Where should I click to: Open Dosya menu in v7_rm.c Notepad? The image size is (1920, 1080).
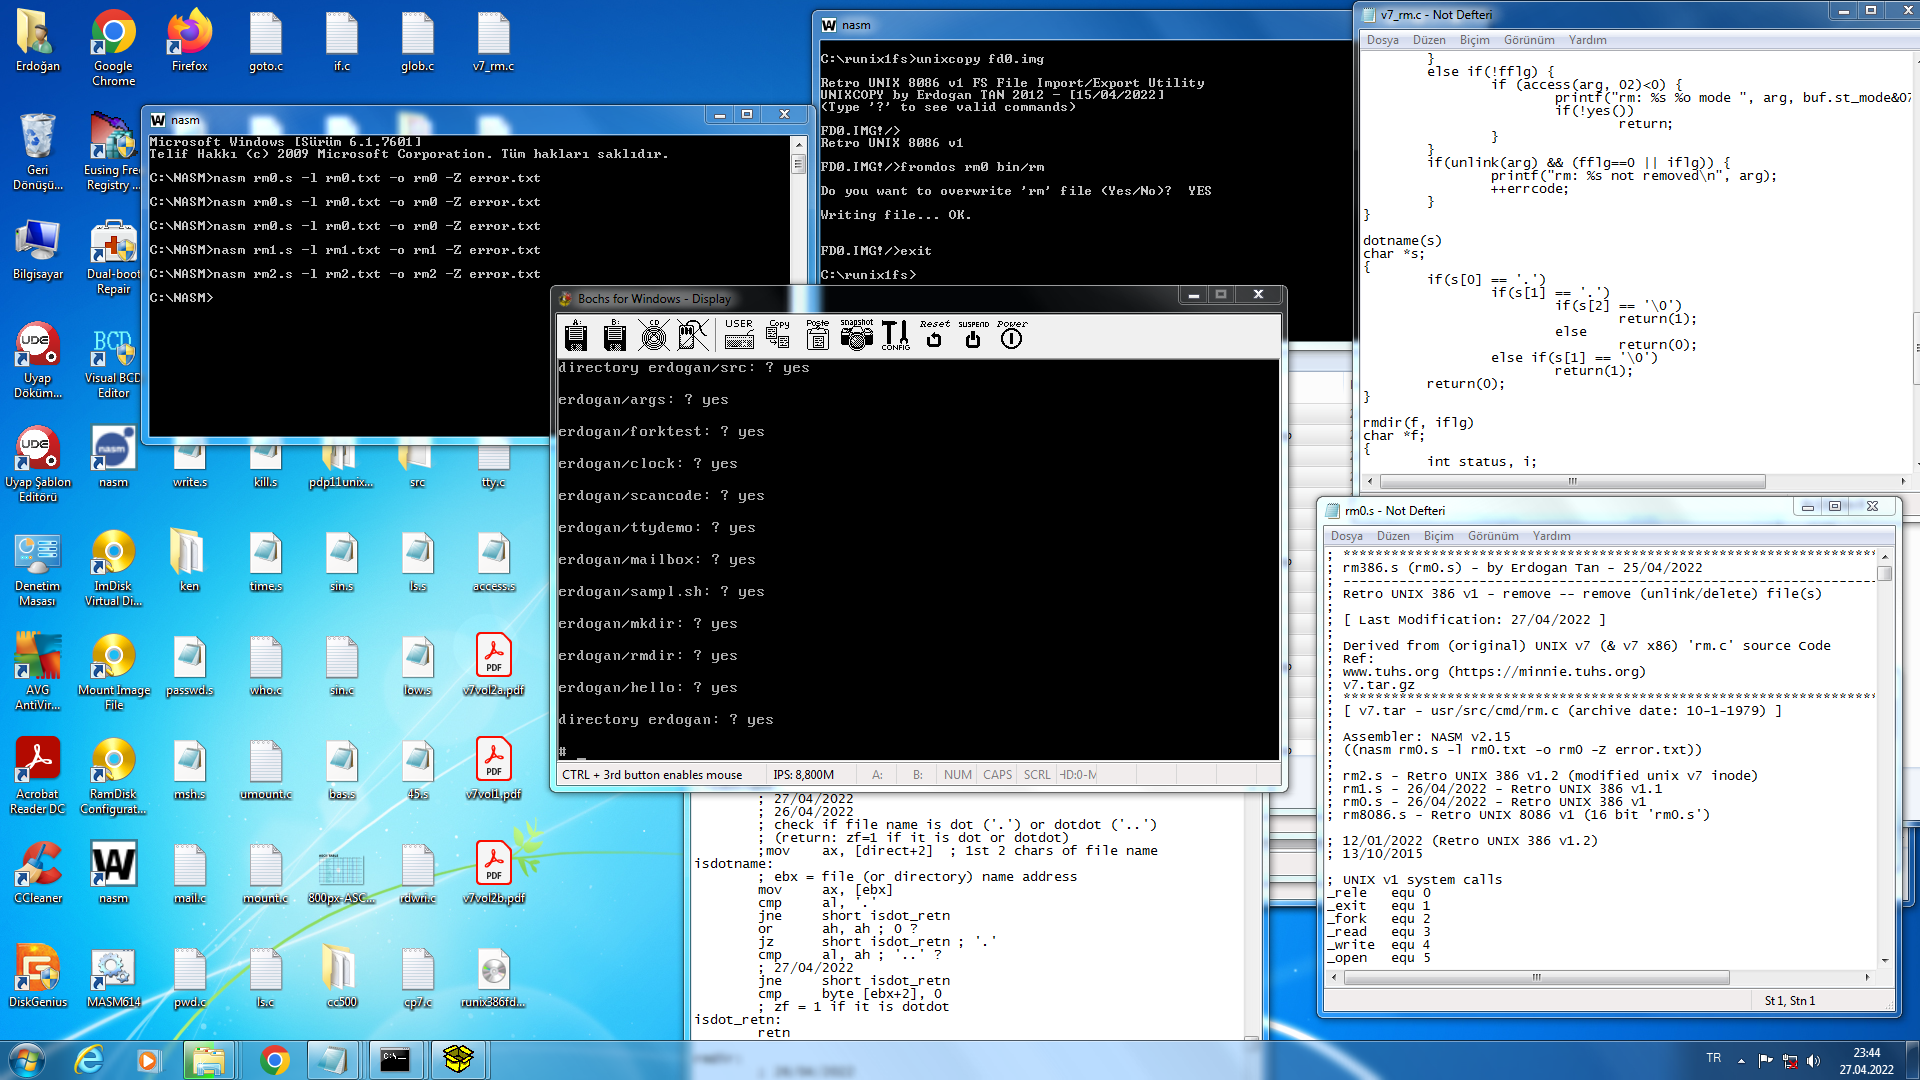[1382, 40]
